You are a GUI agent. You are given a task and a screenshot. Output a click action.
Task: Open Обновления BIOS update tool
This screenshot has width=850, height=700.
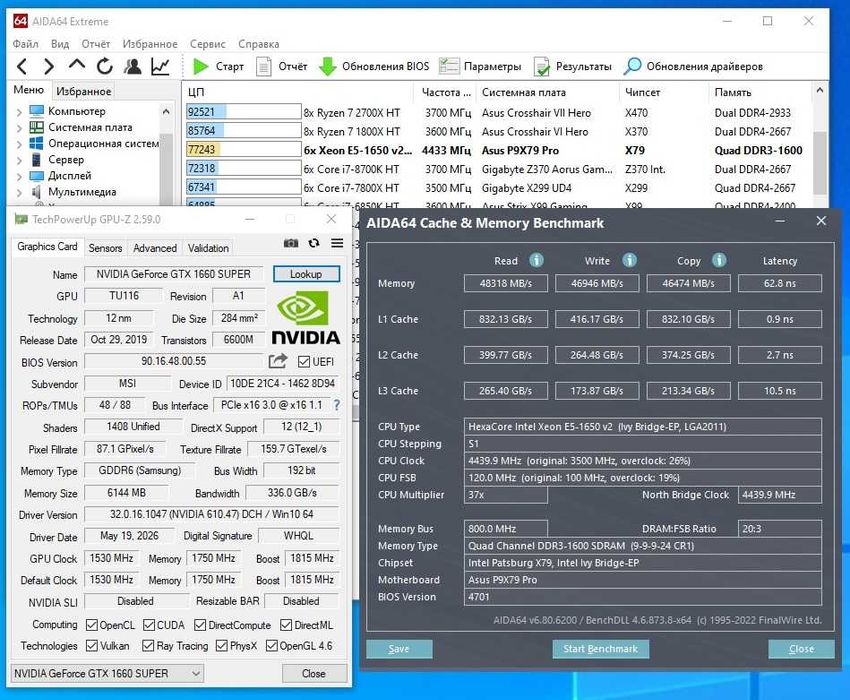click(374, 67)
